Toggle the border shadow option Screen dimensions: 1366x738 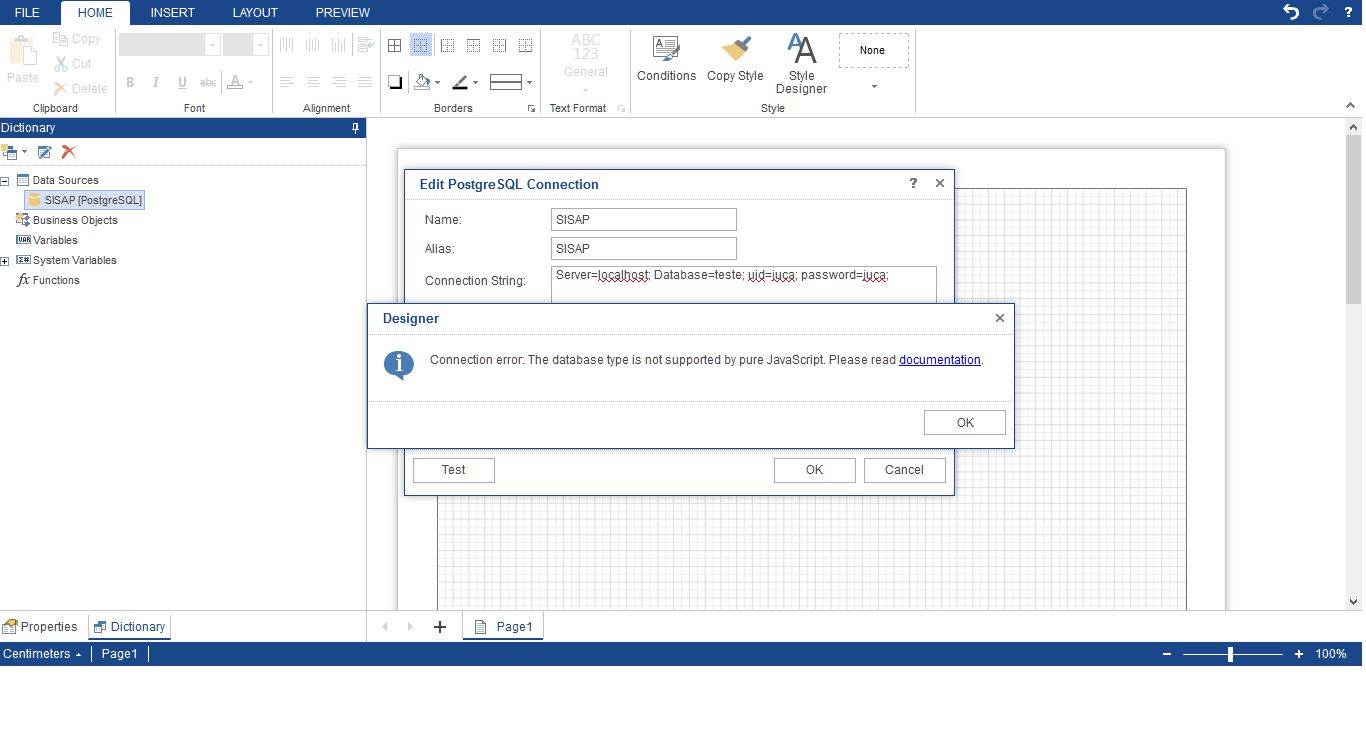pyautogui.click(x=395, y=82)
